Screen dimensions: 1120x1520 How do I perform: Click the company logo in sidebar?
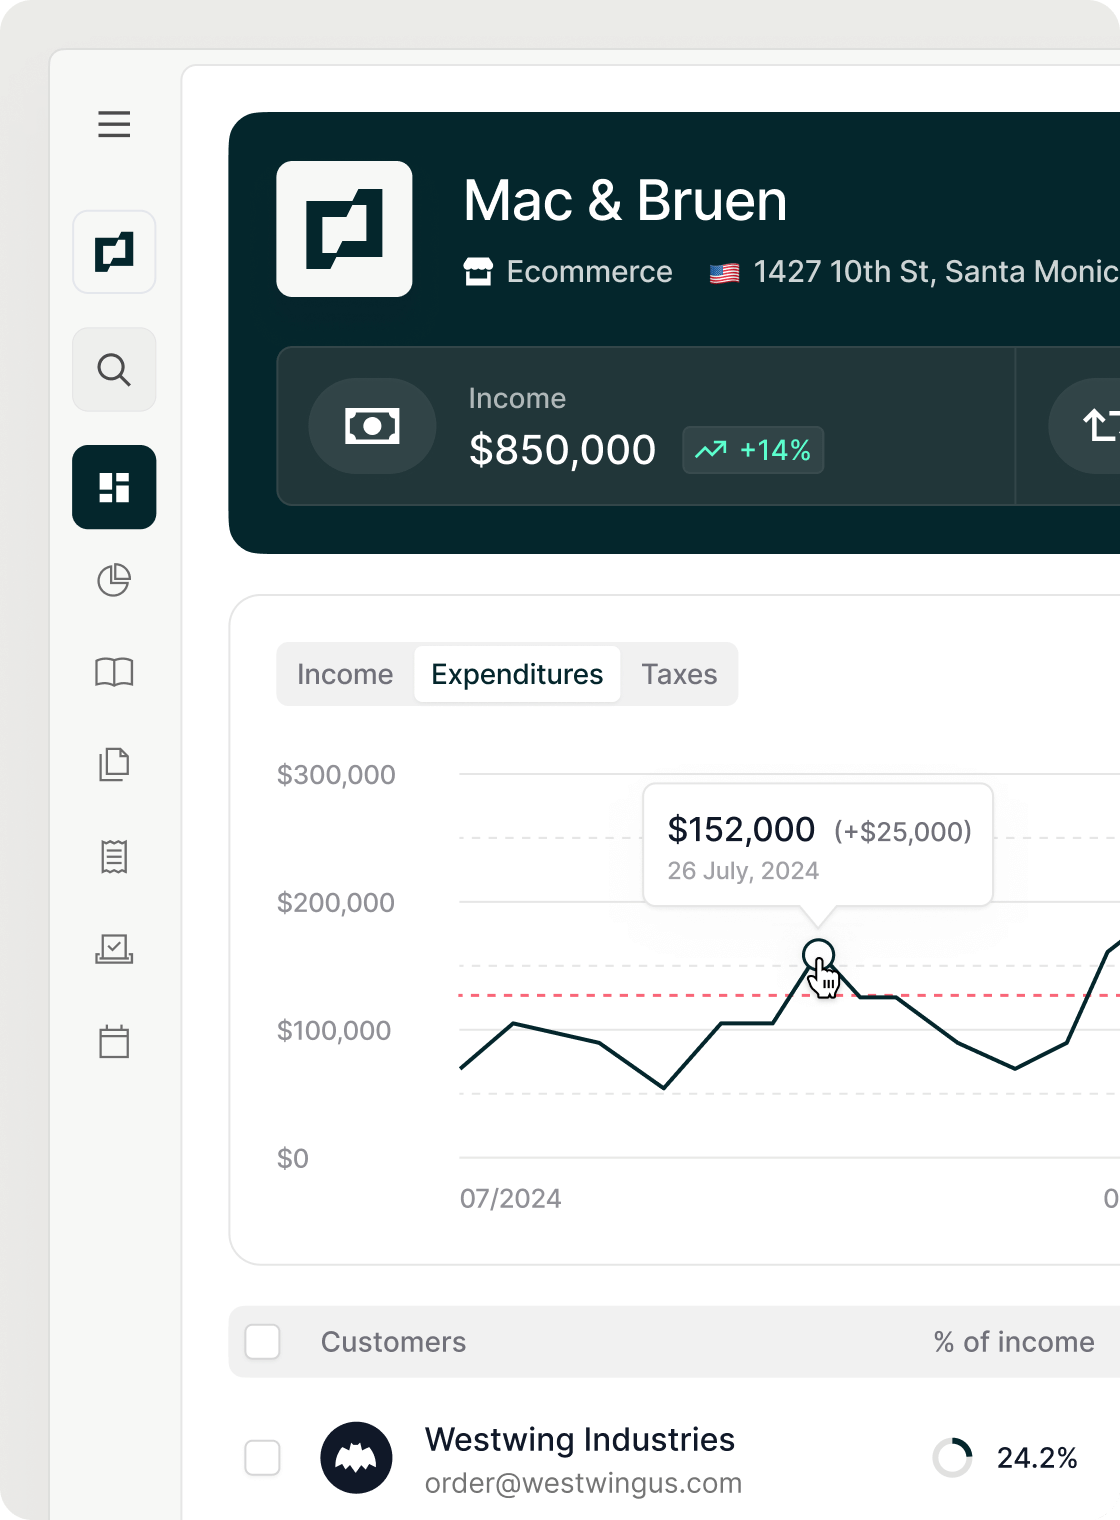114,252
